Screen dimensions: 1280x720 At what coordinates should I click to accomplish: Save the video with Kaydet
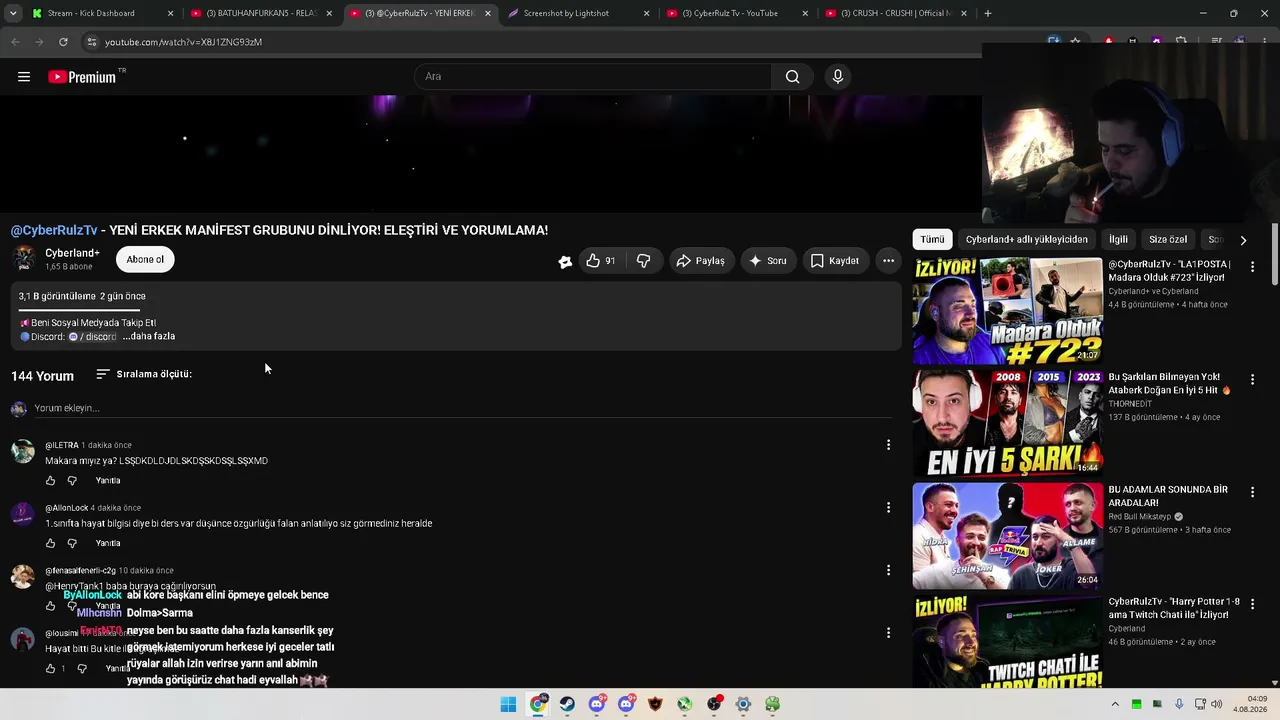[x=835, y=261]
